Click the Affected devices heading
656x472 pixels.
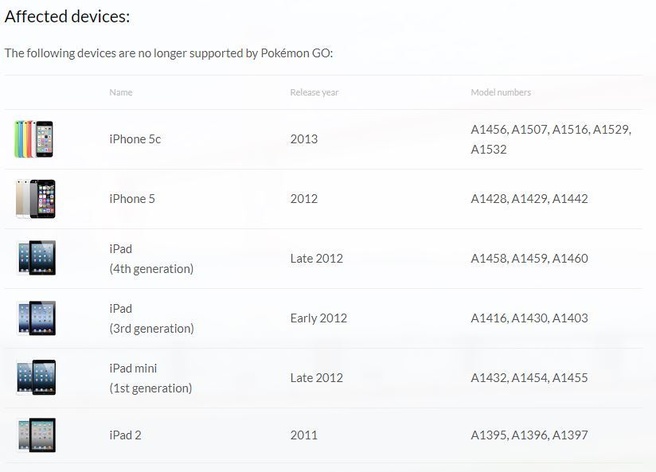(67, 17)
